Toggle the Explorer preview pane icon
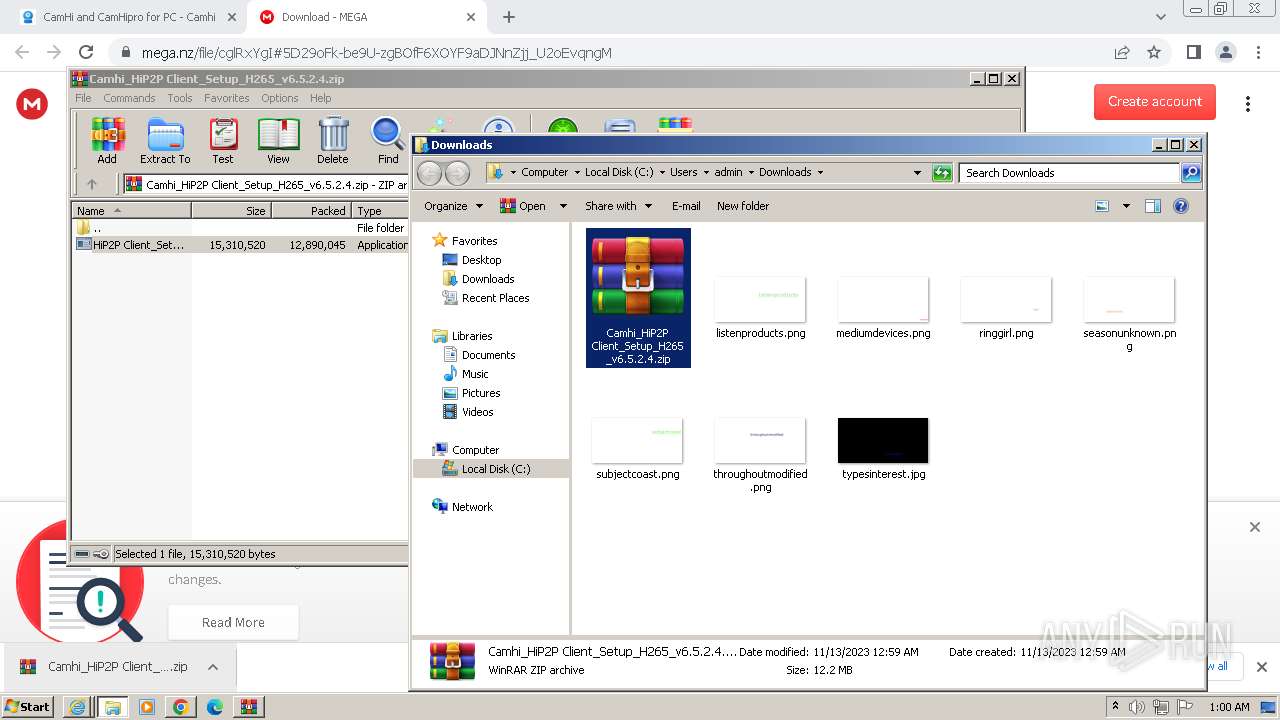1280x720 pixels. (x=1152, y=206)
